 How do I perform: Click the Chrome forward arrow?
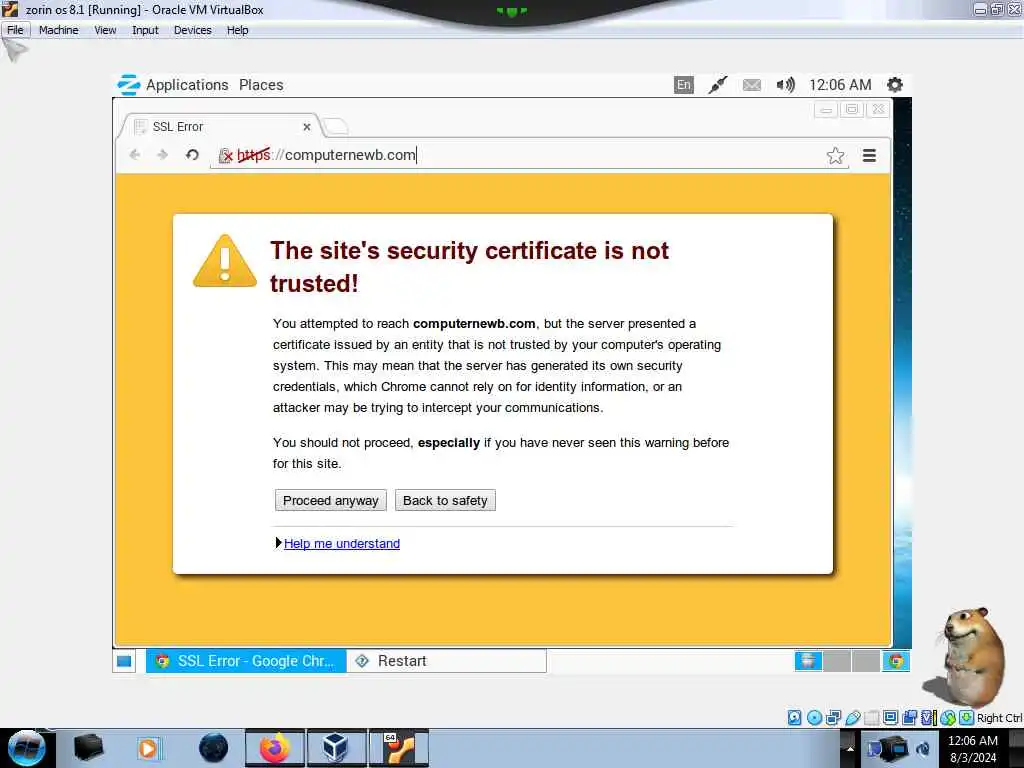tap(163, 155)
